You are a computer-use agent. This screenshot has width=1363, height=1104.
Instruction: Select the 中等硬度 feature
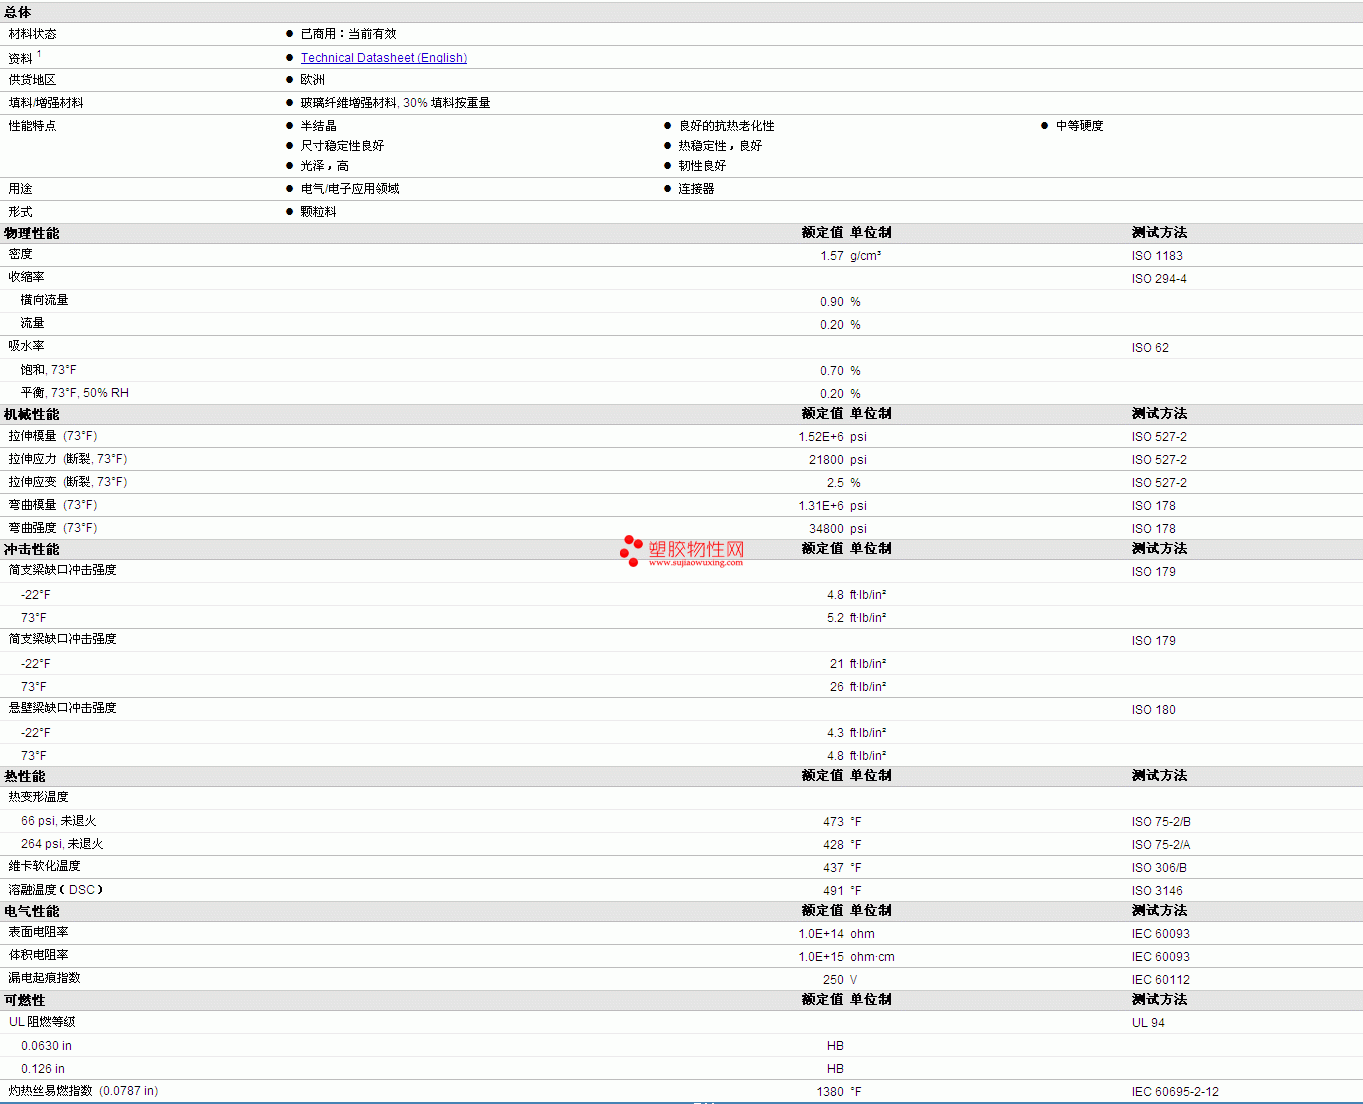1080,126
